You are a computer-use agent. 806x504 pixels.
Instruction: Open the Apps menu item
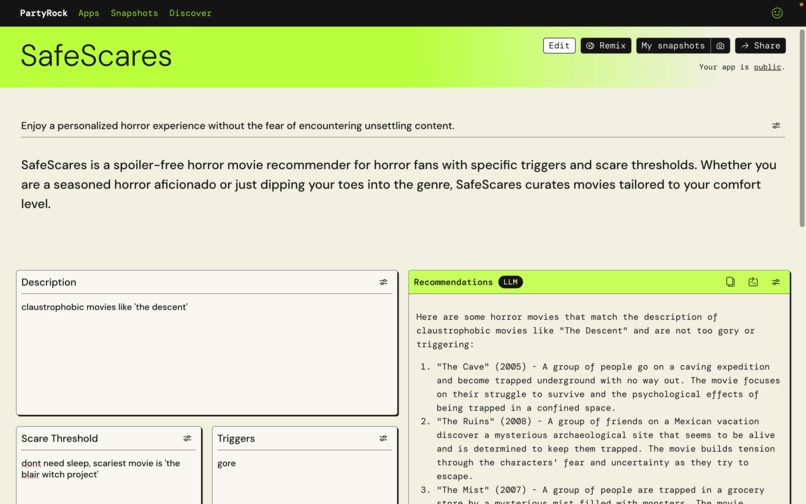click(x=88, y=13)
